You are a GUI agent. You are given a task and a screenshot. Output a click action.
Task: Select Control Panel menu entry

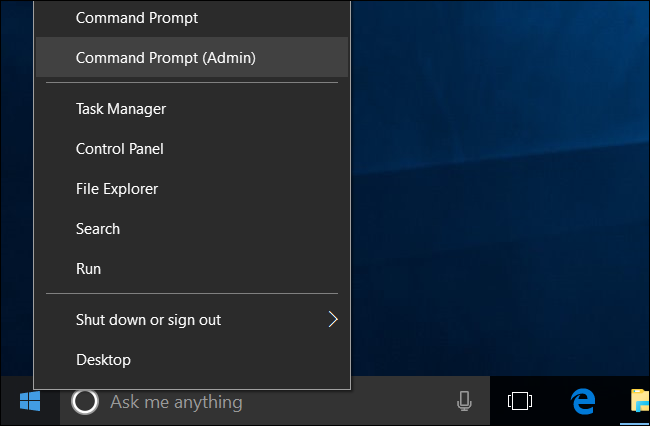tap(120, 149)
